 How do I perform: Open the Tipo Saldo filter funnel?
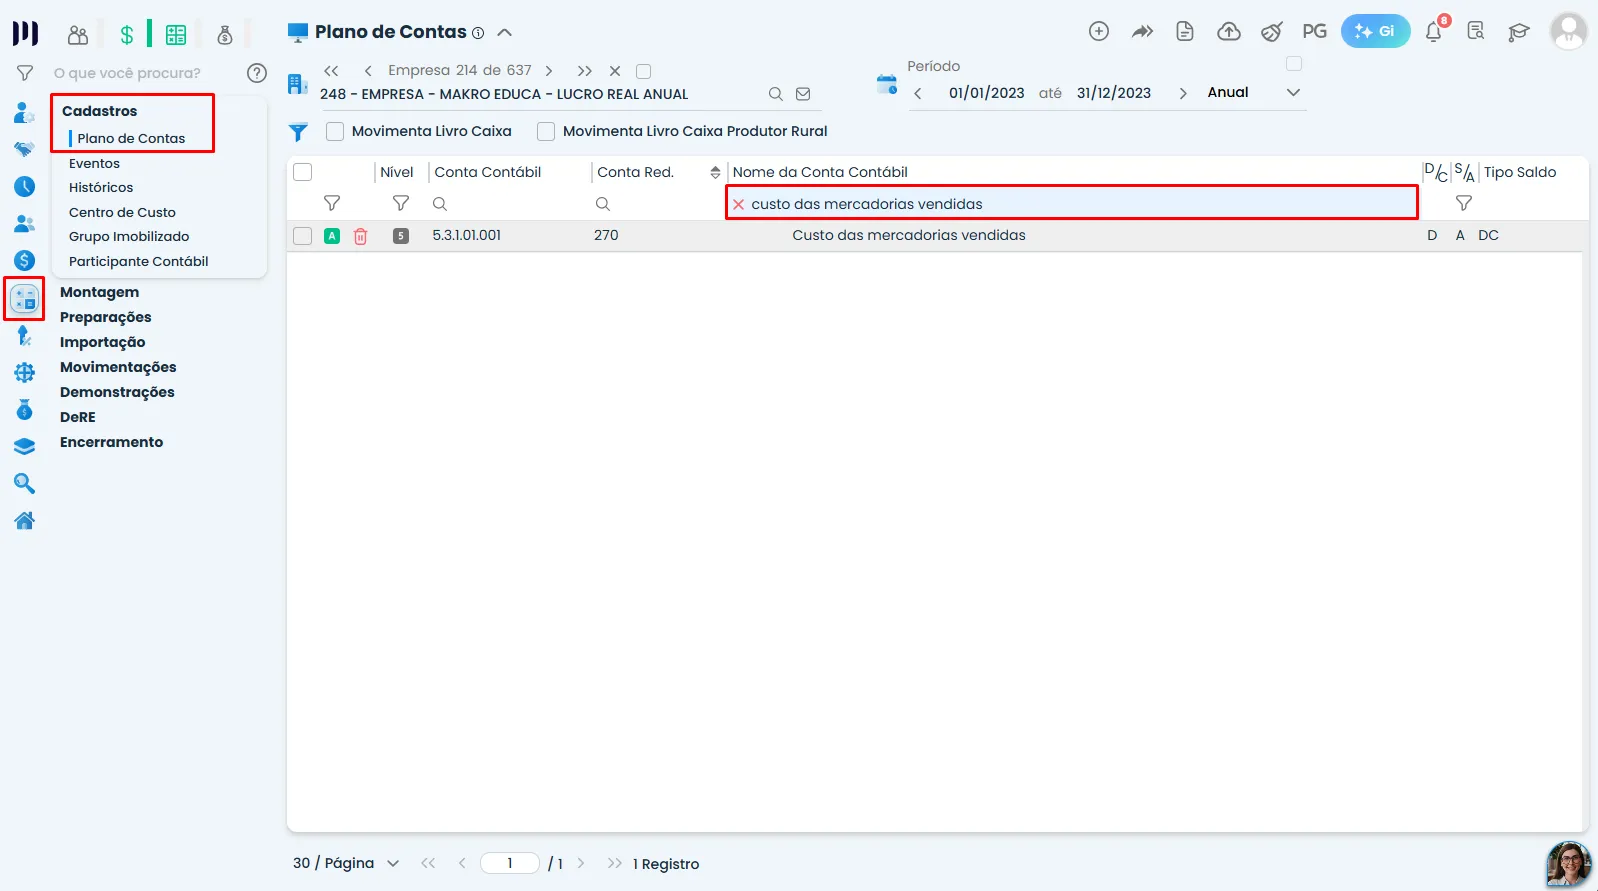pos(1464,203)
